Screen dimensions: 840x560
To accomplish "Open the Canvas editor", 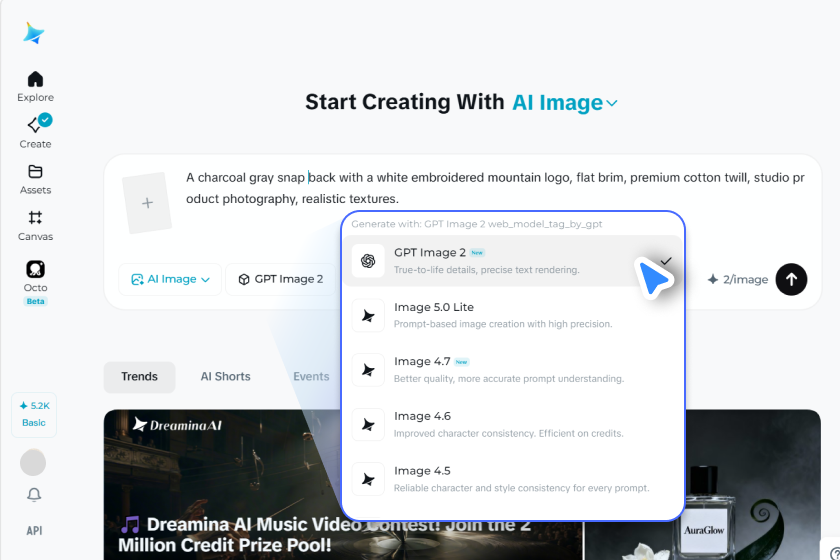I will point(35,226).
